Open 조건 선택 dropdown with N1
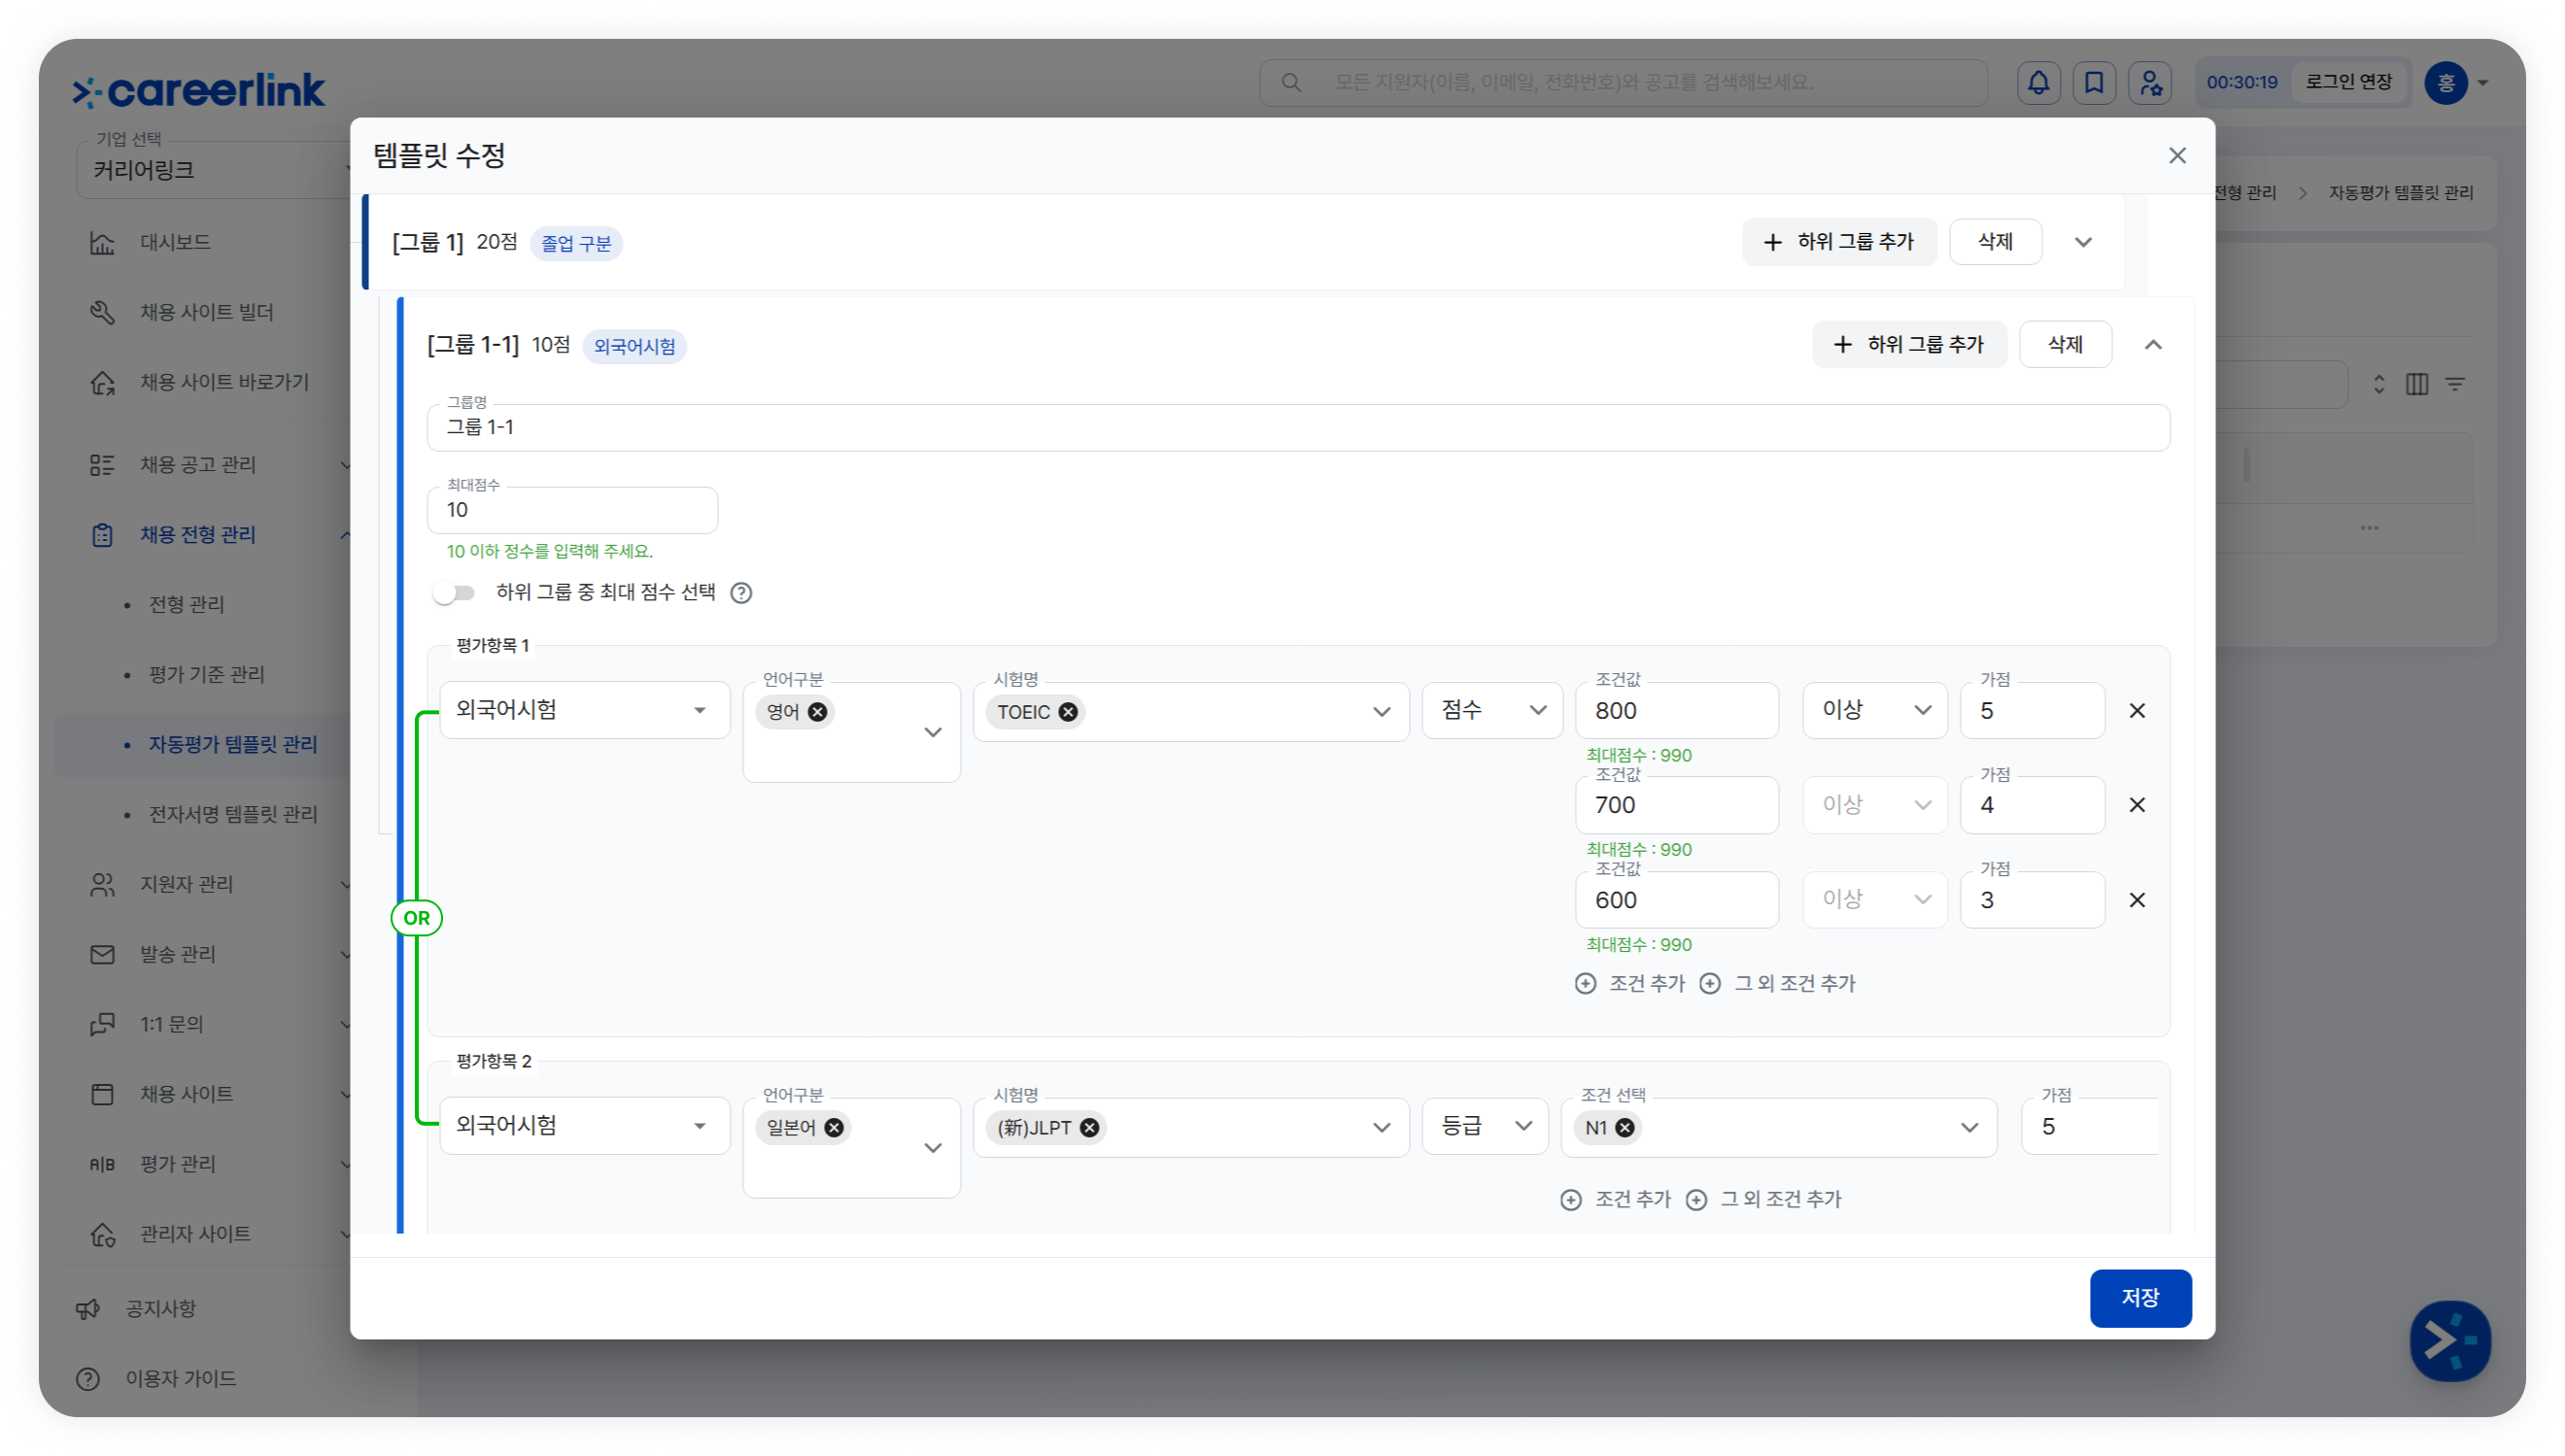The height and width of the screenshot is (1456, 2565). (x=1779, y=1128)
